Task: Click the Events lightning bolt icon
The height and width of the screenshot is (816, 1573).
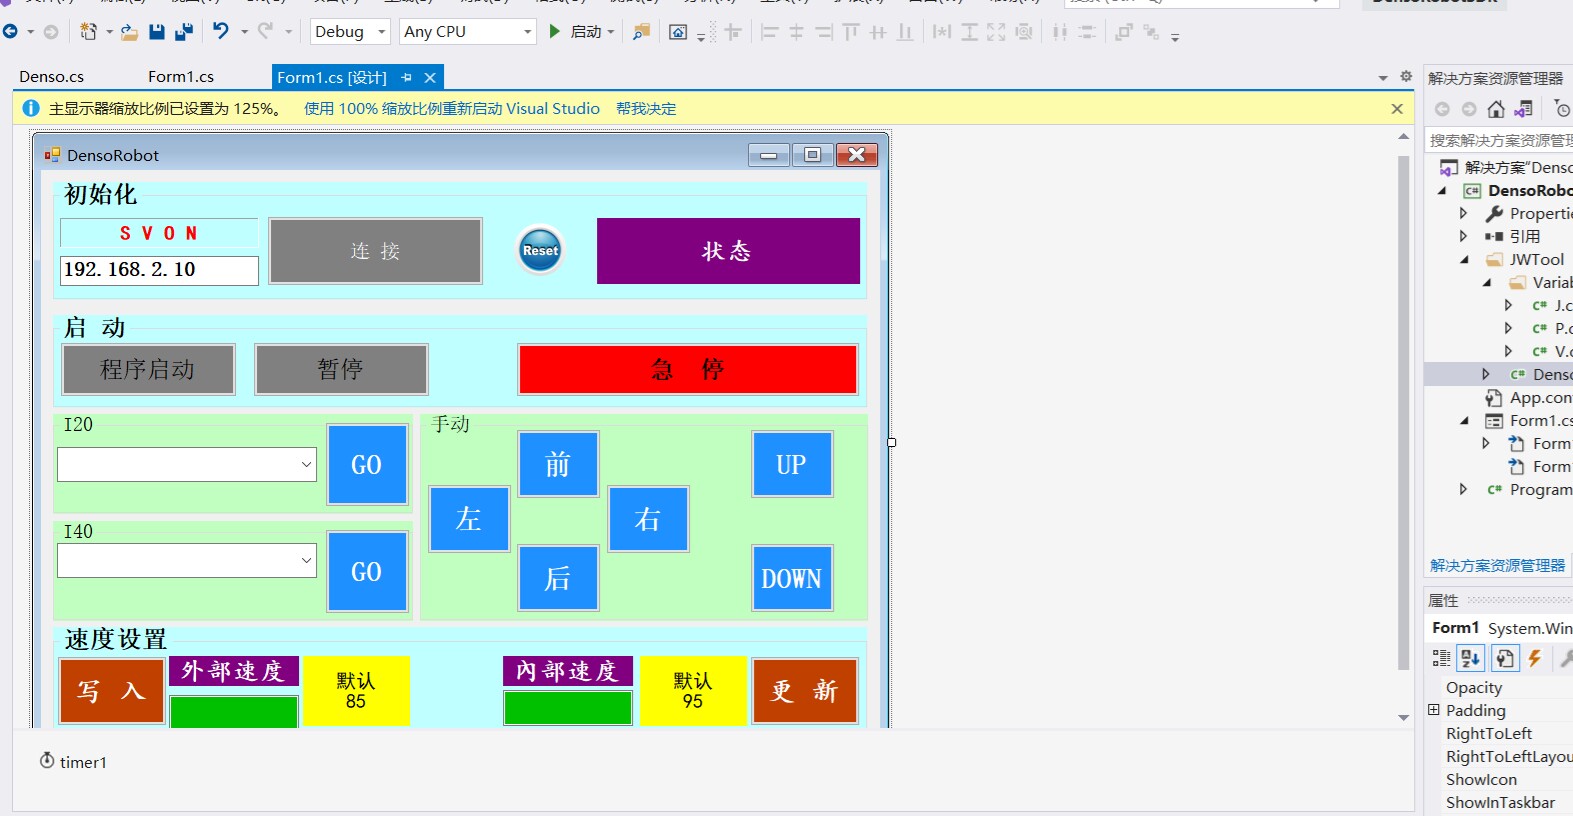Action: (x=1535, y=657)
